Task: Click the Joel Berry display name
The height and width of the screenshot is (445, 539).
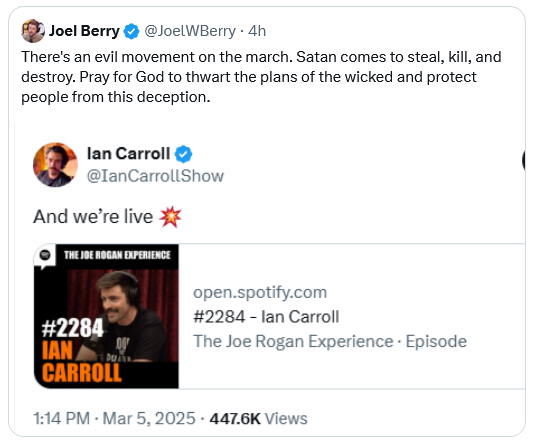Action: (x=84, y=31)
